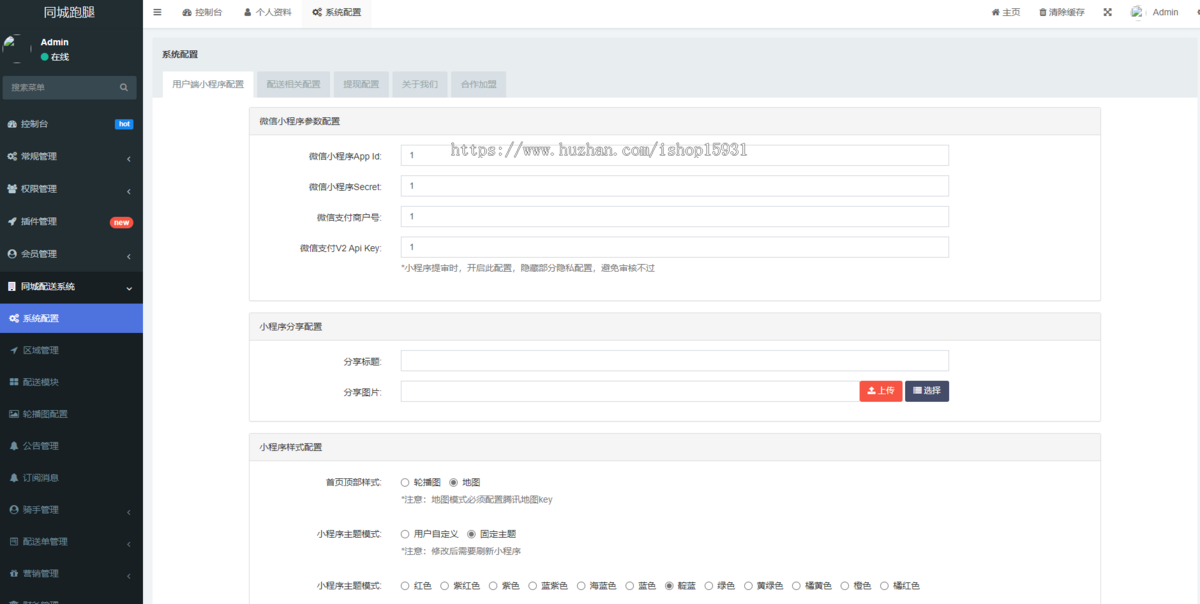Expand the 常规管理 sidebar menu

[x=71, y=157]
